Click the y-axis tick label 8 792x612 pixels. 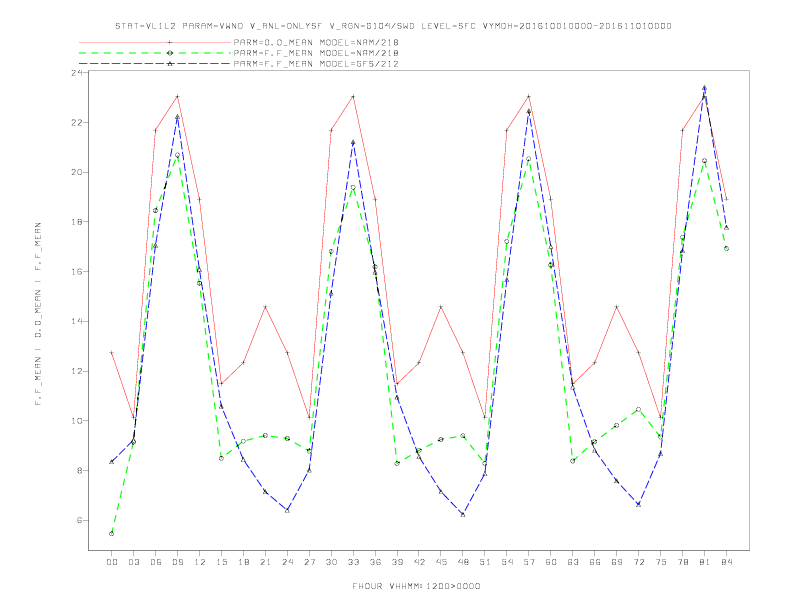(x=80, y=471)
